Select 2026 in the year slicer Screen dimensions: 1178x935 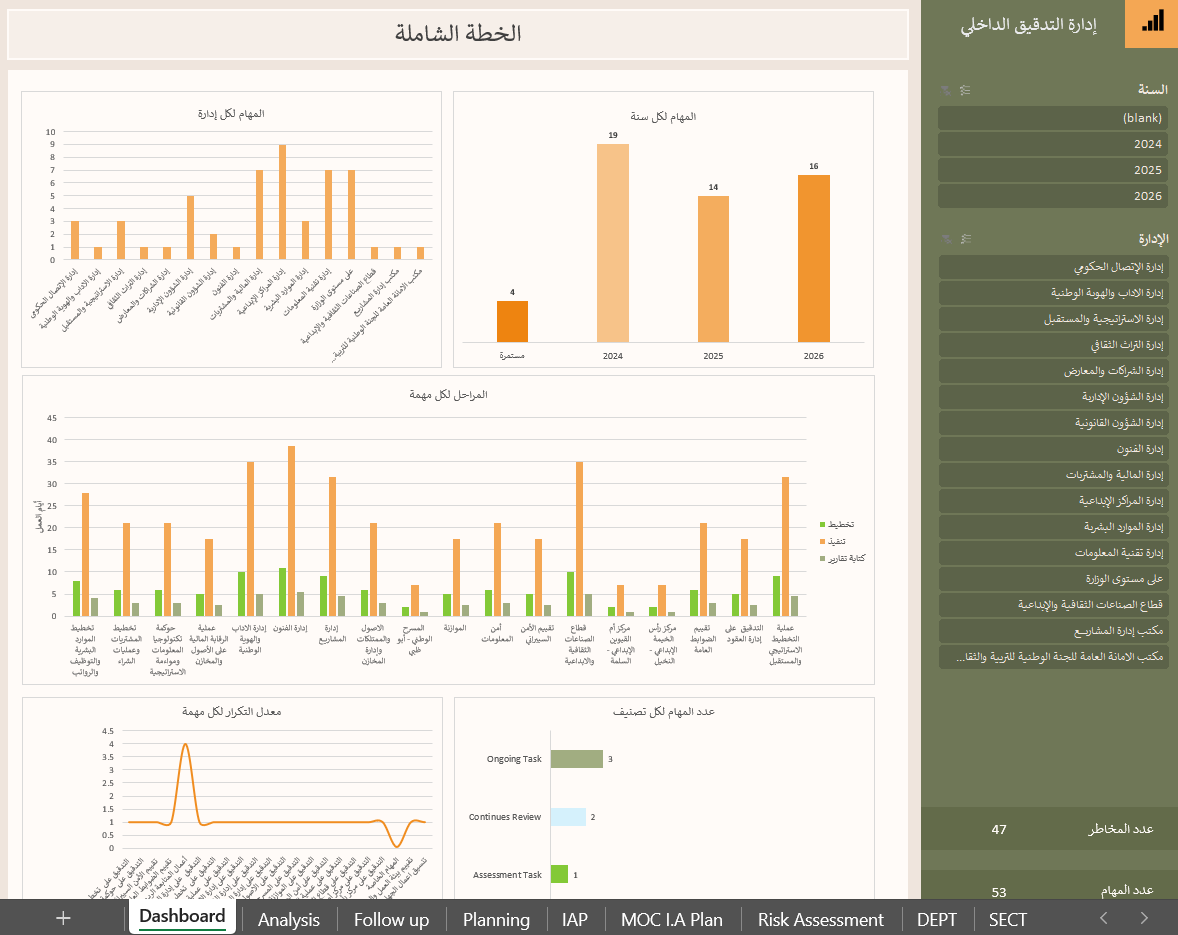pos(1053,196)
